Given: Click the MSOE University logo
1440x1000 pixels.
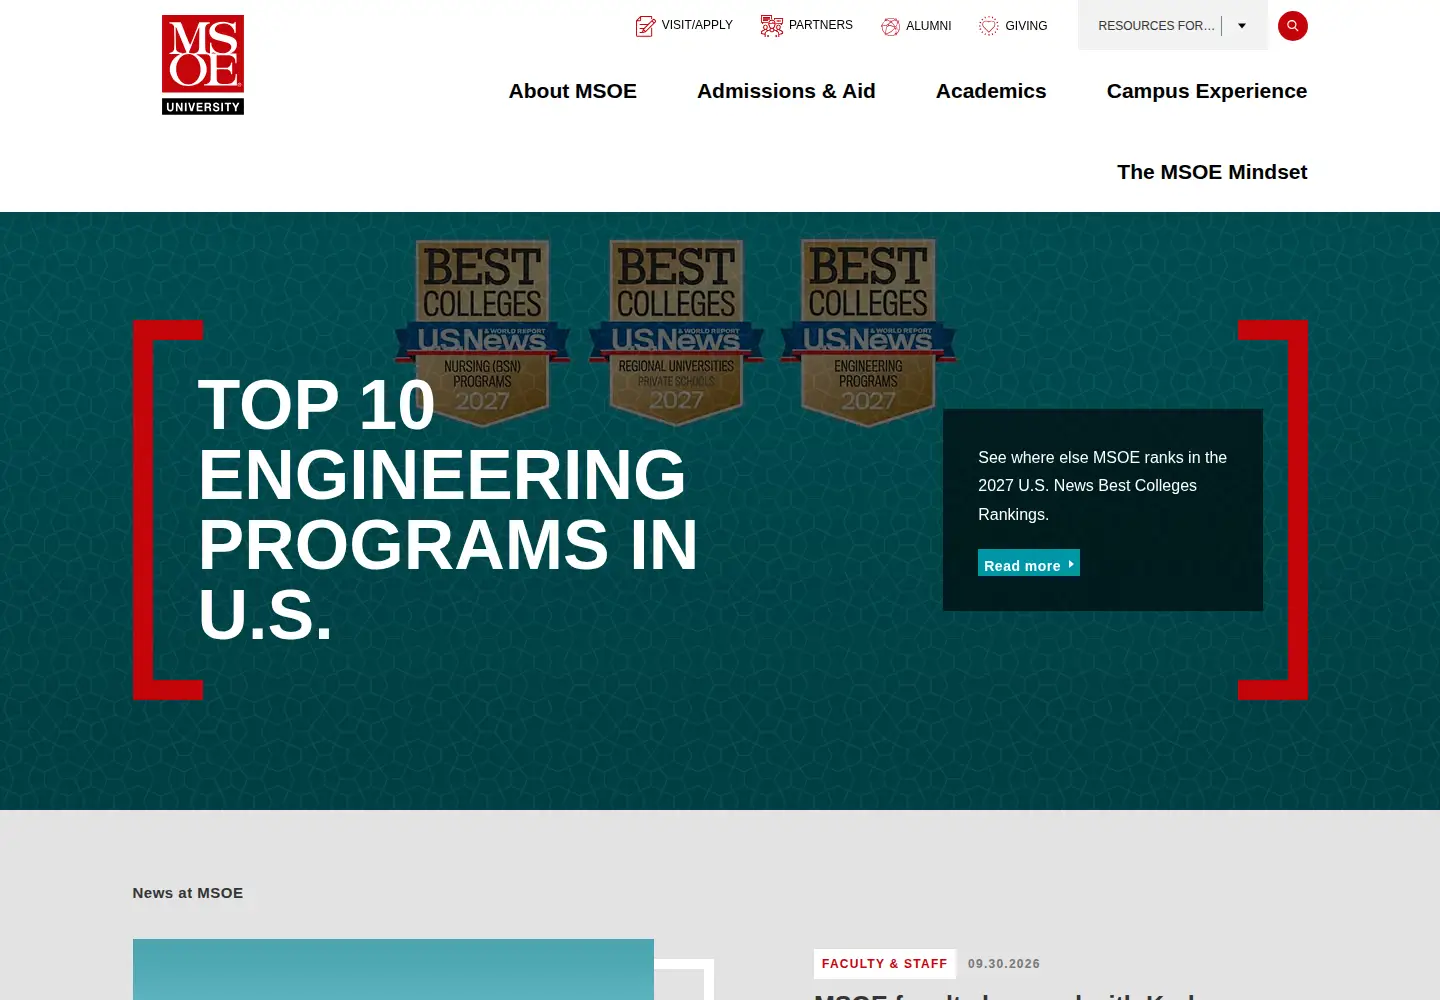Looking at the screenshot, I should point(203,65).
